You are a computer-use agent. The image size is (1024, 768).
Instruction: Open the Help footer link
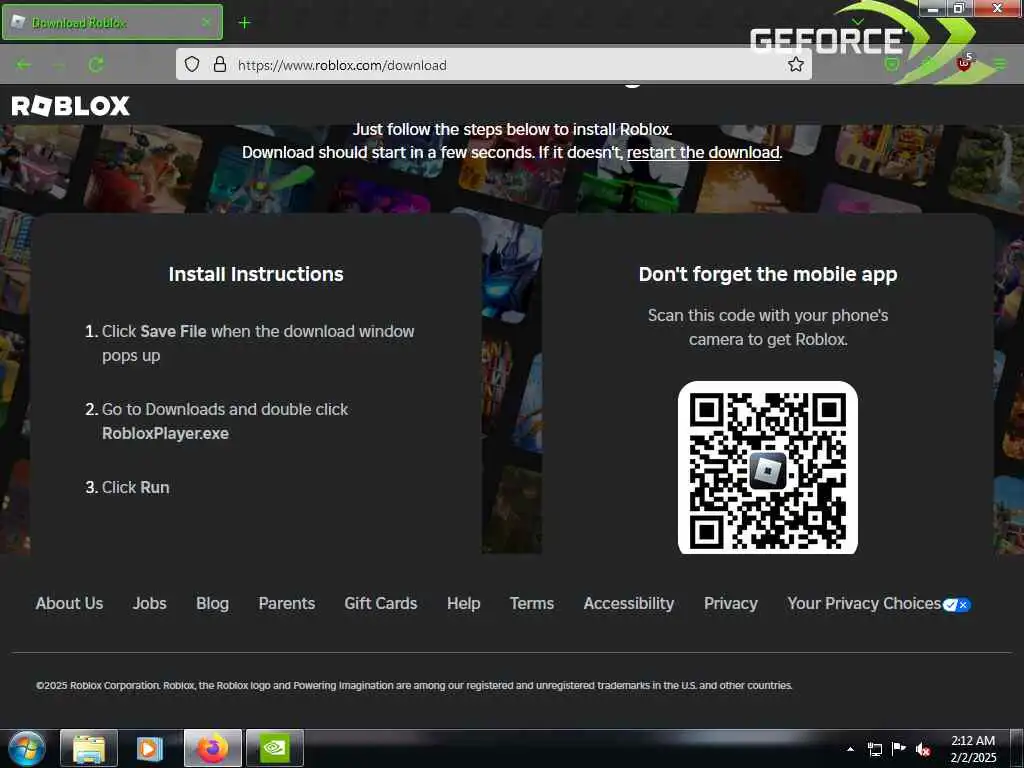coord(464,603)
